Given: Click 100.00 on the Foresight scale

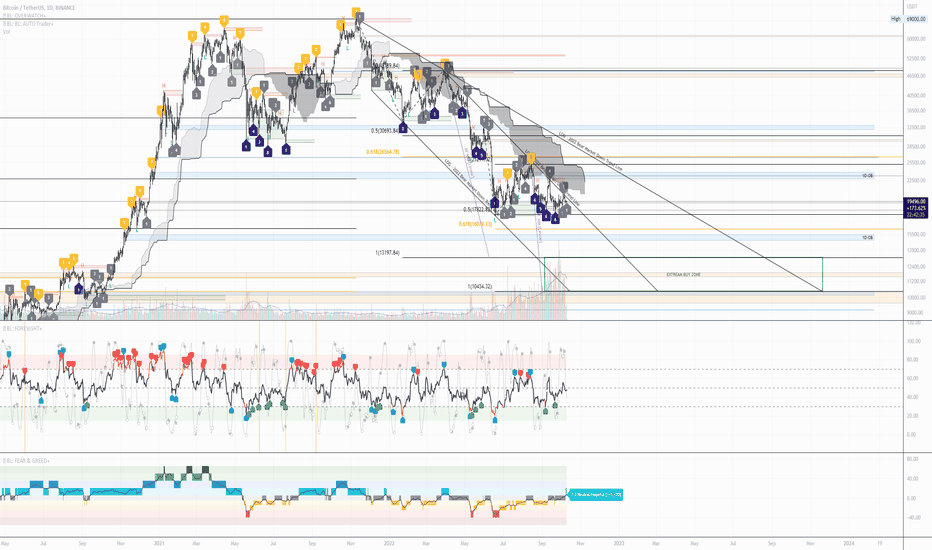Looking at the screenshot, I should coord(913,341).
